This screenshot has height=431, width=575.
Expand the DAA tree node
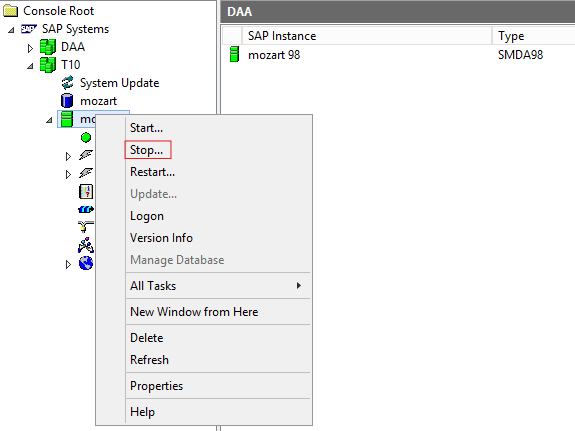[x=30, y=48]
